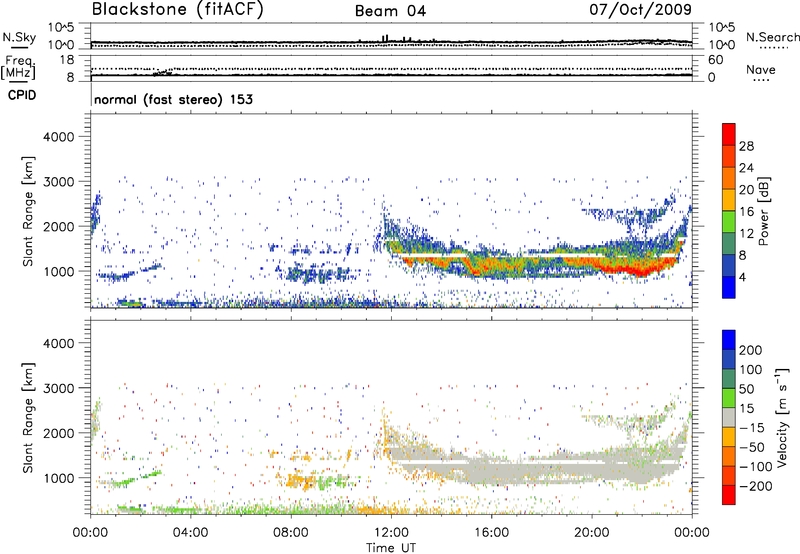Click the "200" label on velocity colorbar
Viewport: 800px width, 554px height.
click(751, 350)
